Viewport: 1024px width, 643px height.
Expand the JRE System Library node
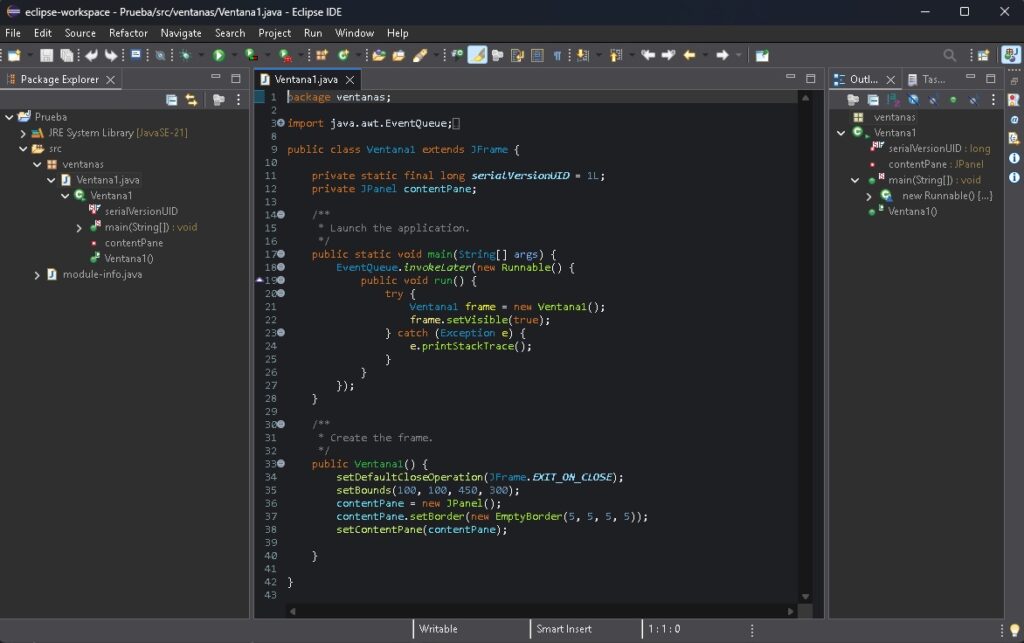[22, 132]
